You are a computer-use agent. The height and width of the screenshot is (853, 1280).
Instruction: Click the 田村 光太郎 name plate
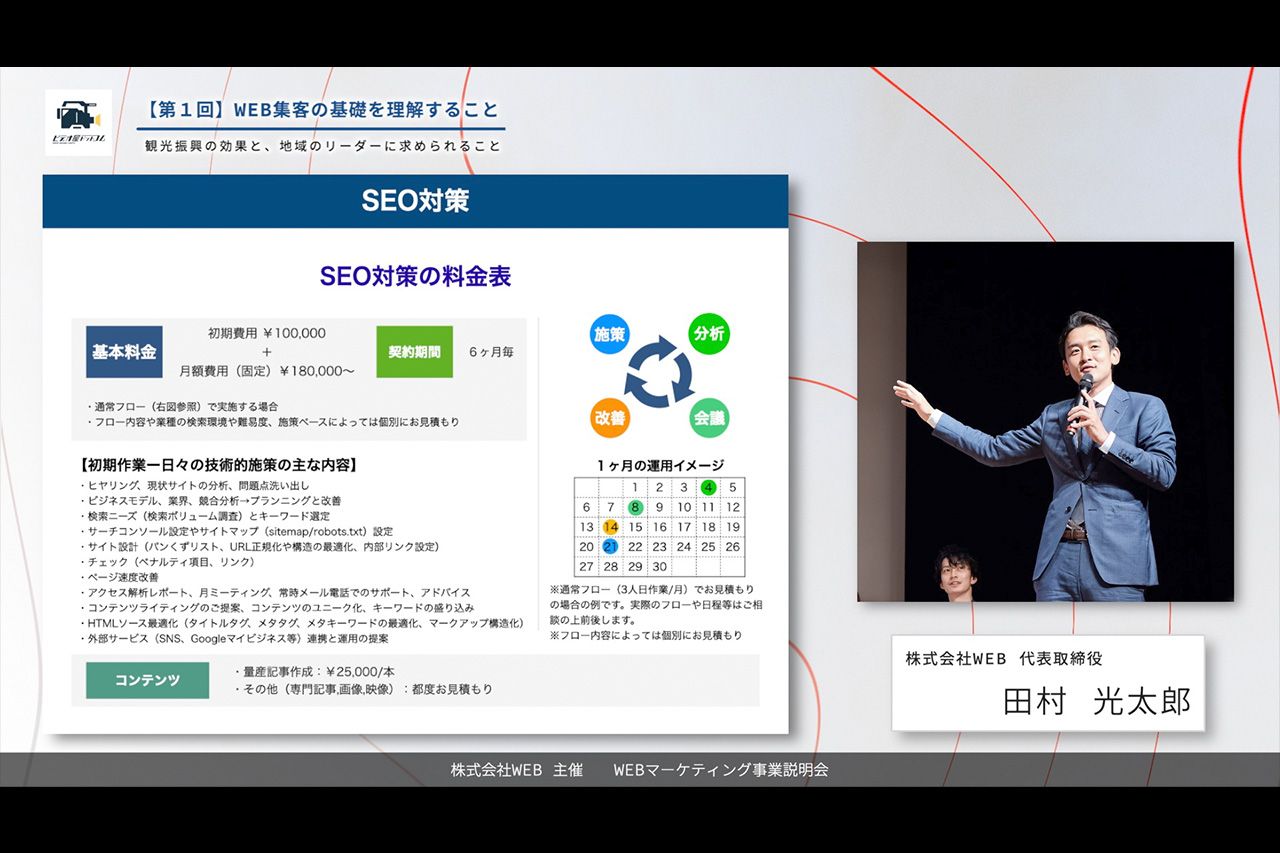click(x=1047, y=683)
